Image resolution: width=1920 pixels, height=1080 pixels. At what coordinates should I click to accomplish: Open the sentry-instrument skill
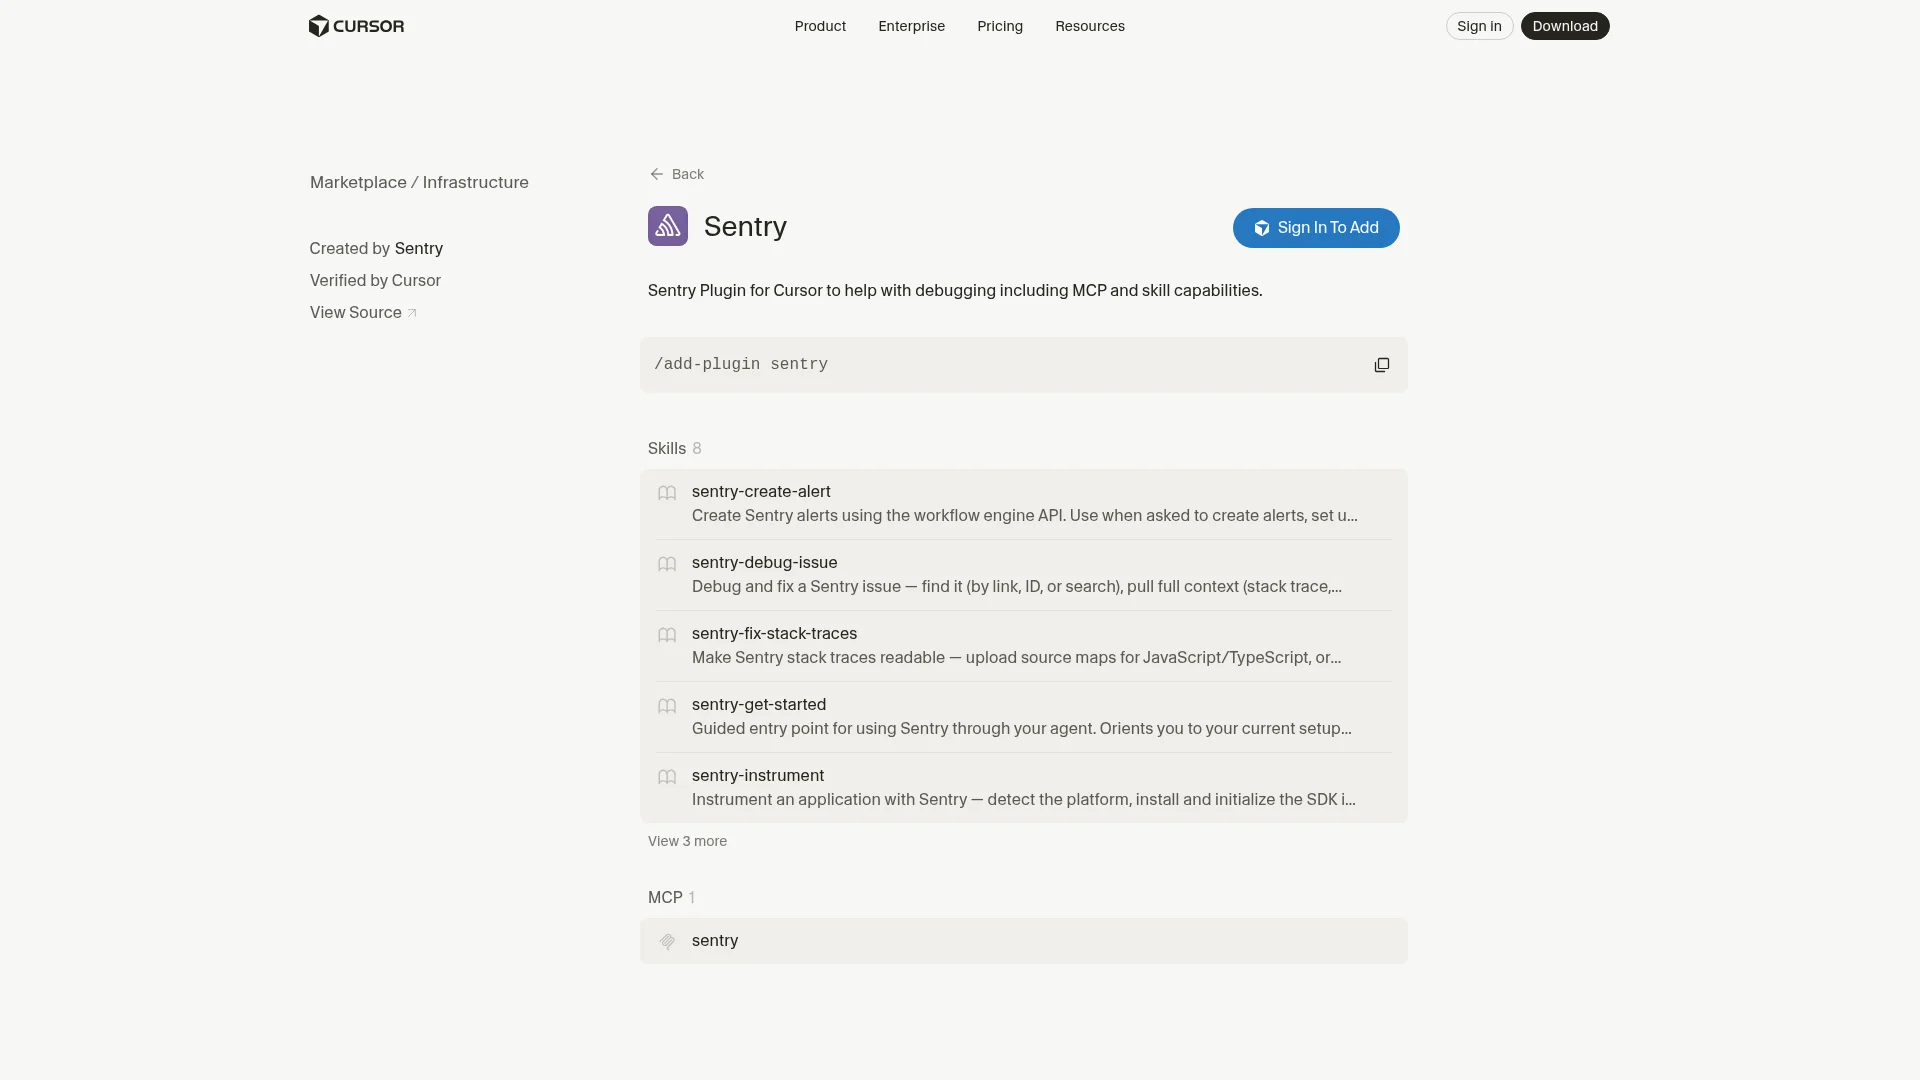click(1024, 788)
